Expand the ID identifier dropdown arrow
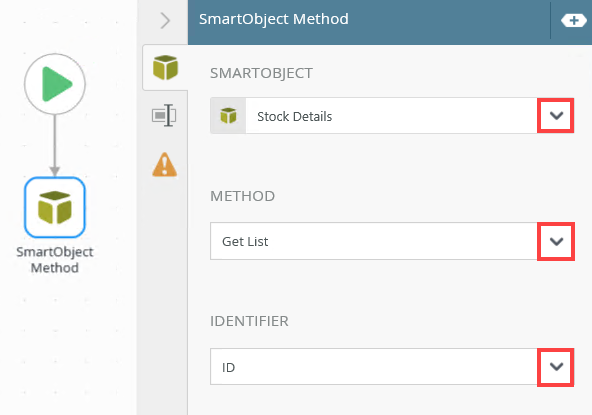The width and height of the screenshot is (592, 415). tap(556, 367)
